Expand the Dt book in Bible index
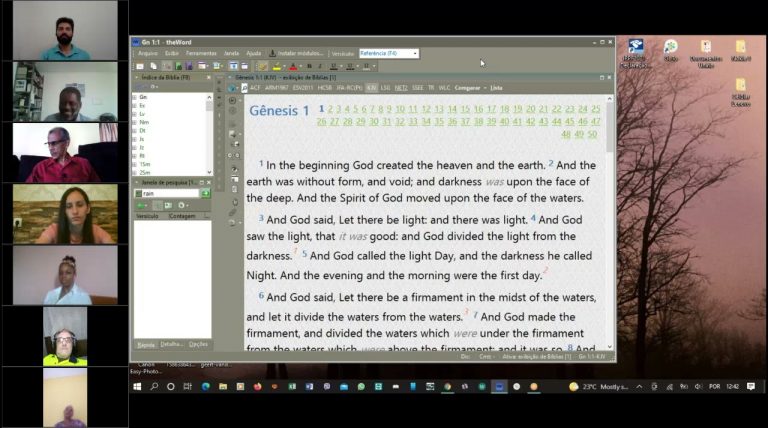 (x=135, y=131)
